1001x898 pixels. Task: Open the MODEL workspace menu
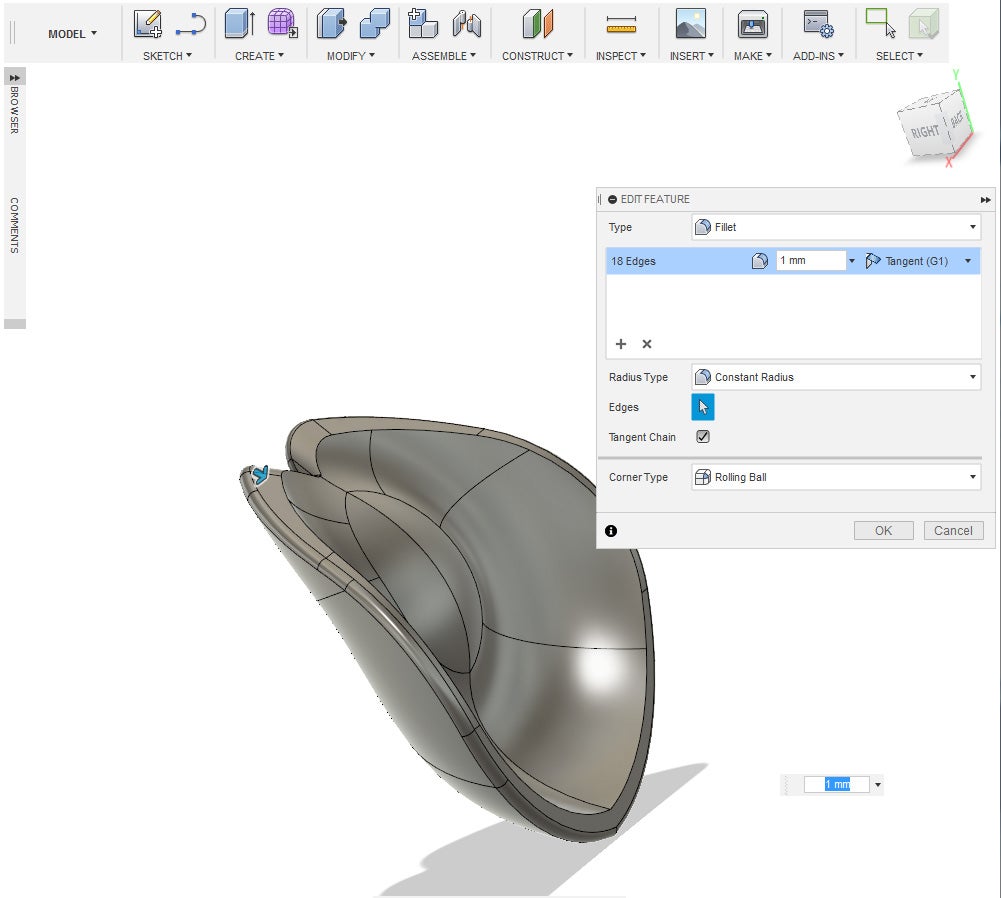coord(72,34)
